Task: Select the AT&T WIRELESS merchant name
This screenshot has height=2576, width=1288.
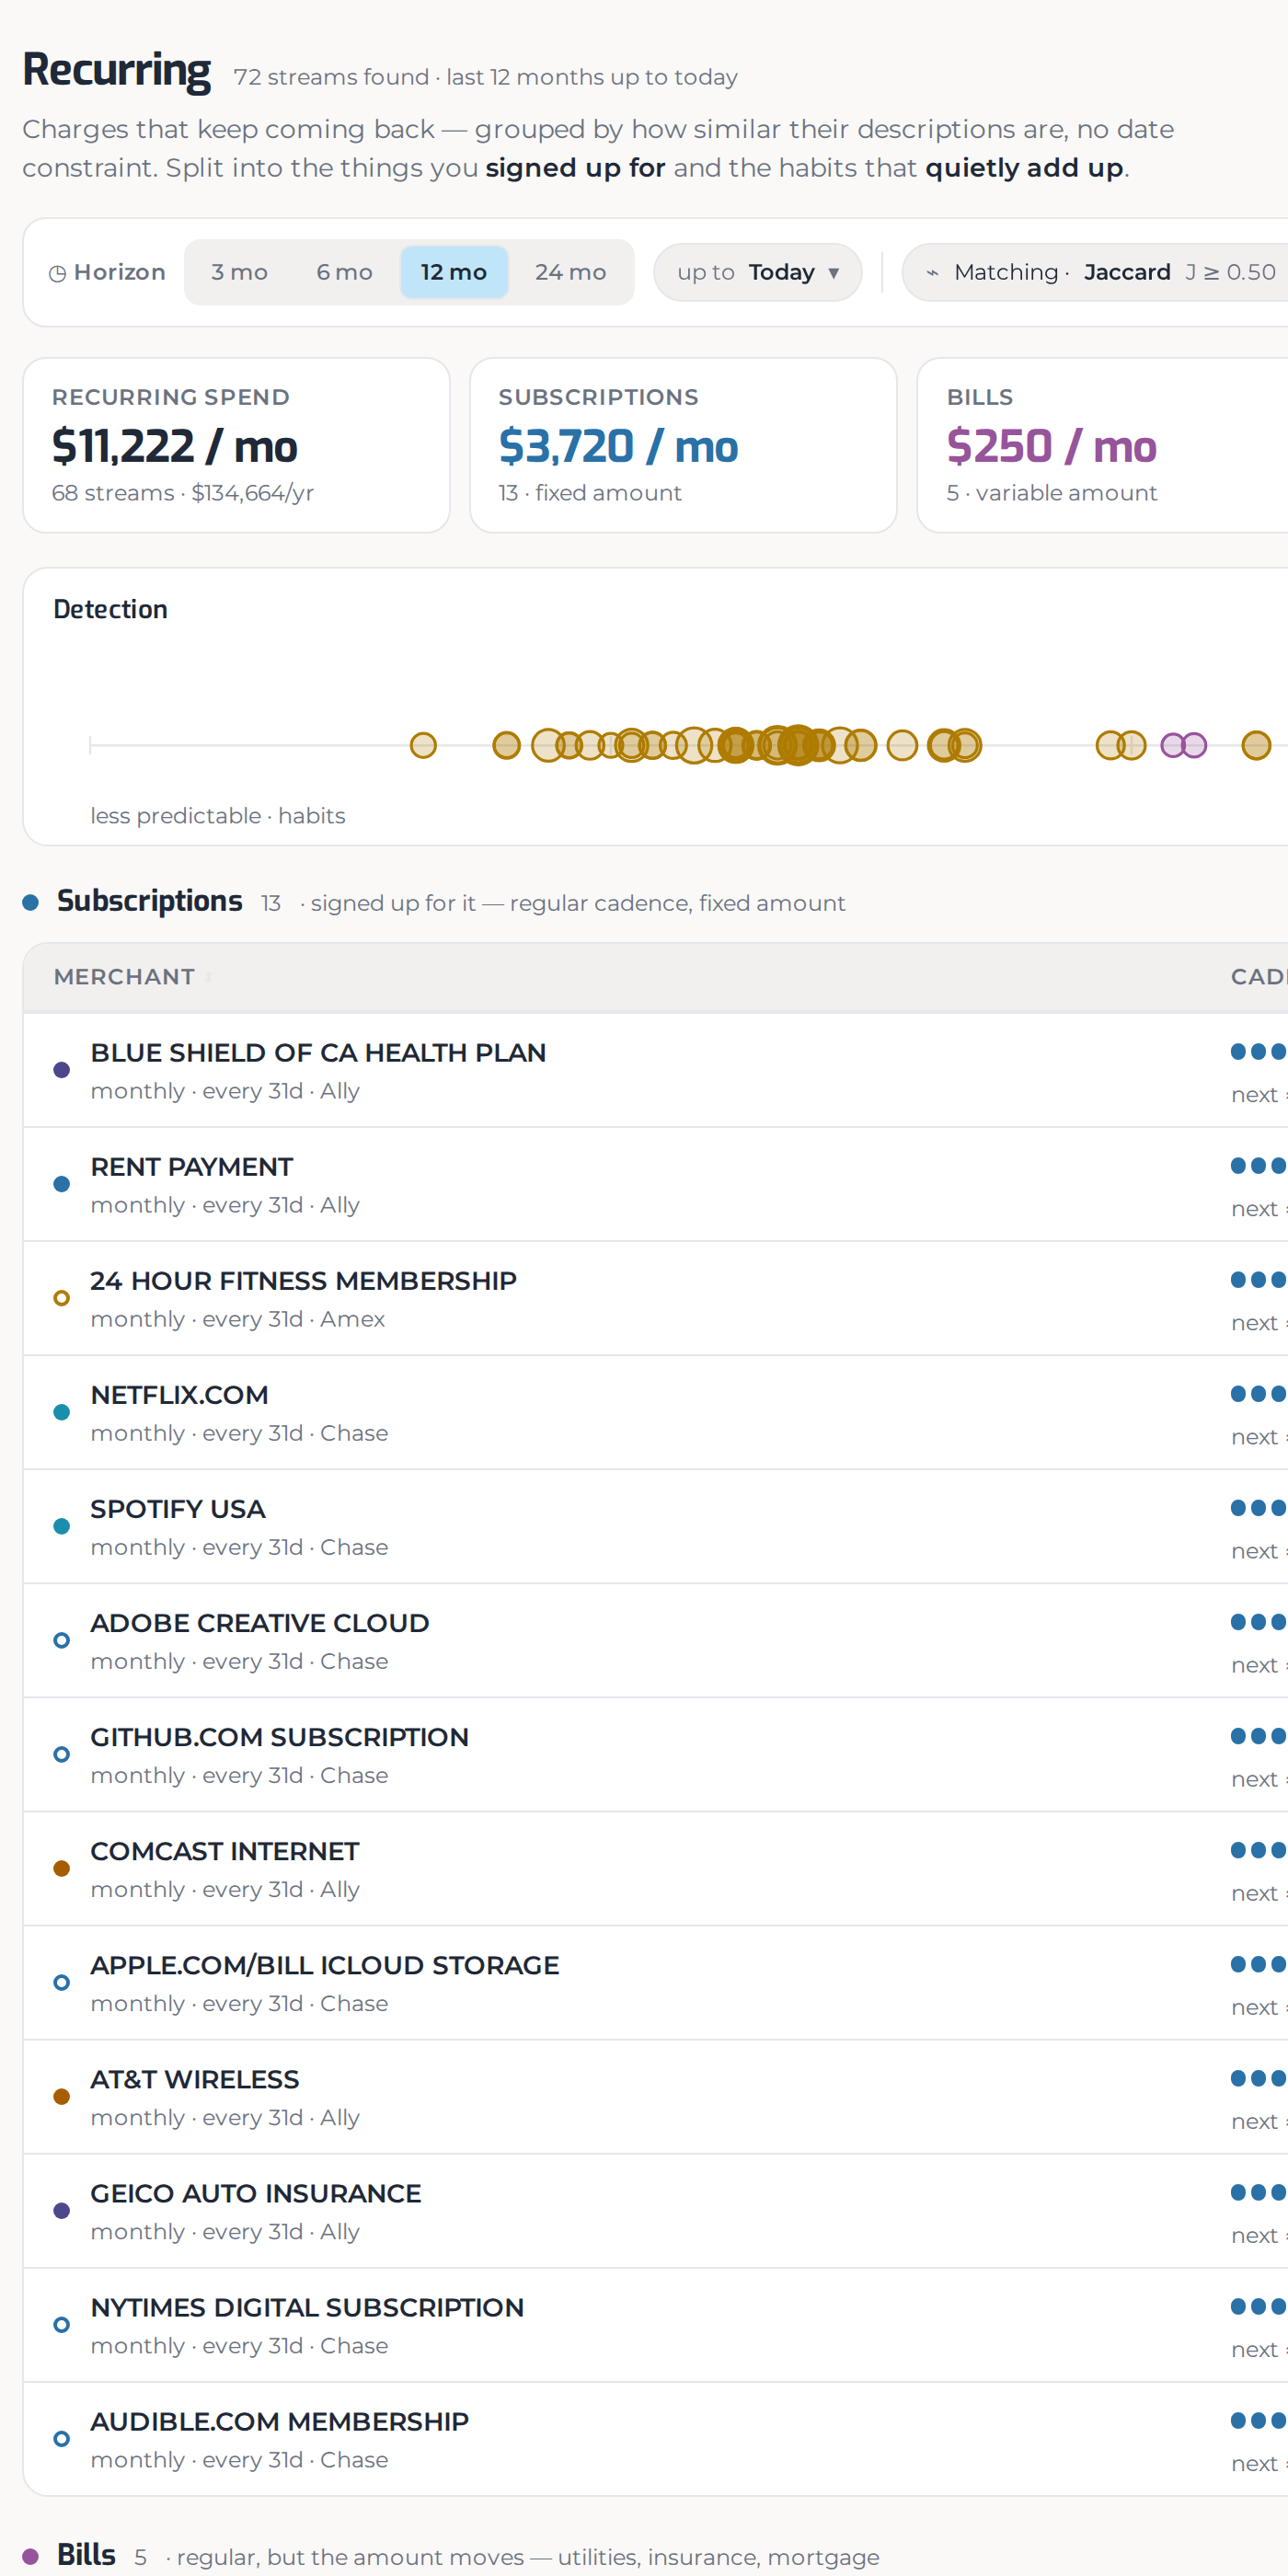Action: [x=195, y=2079]
